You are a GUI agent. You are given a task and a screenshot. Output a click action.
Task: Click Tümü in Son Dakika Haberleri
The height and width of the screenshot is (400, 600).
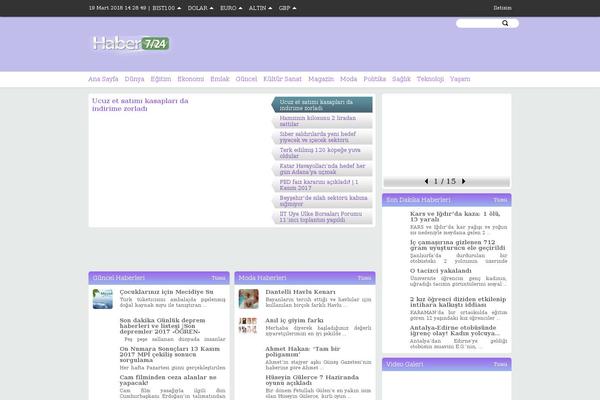[500, 200]
